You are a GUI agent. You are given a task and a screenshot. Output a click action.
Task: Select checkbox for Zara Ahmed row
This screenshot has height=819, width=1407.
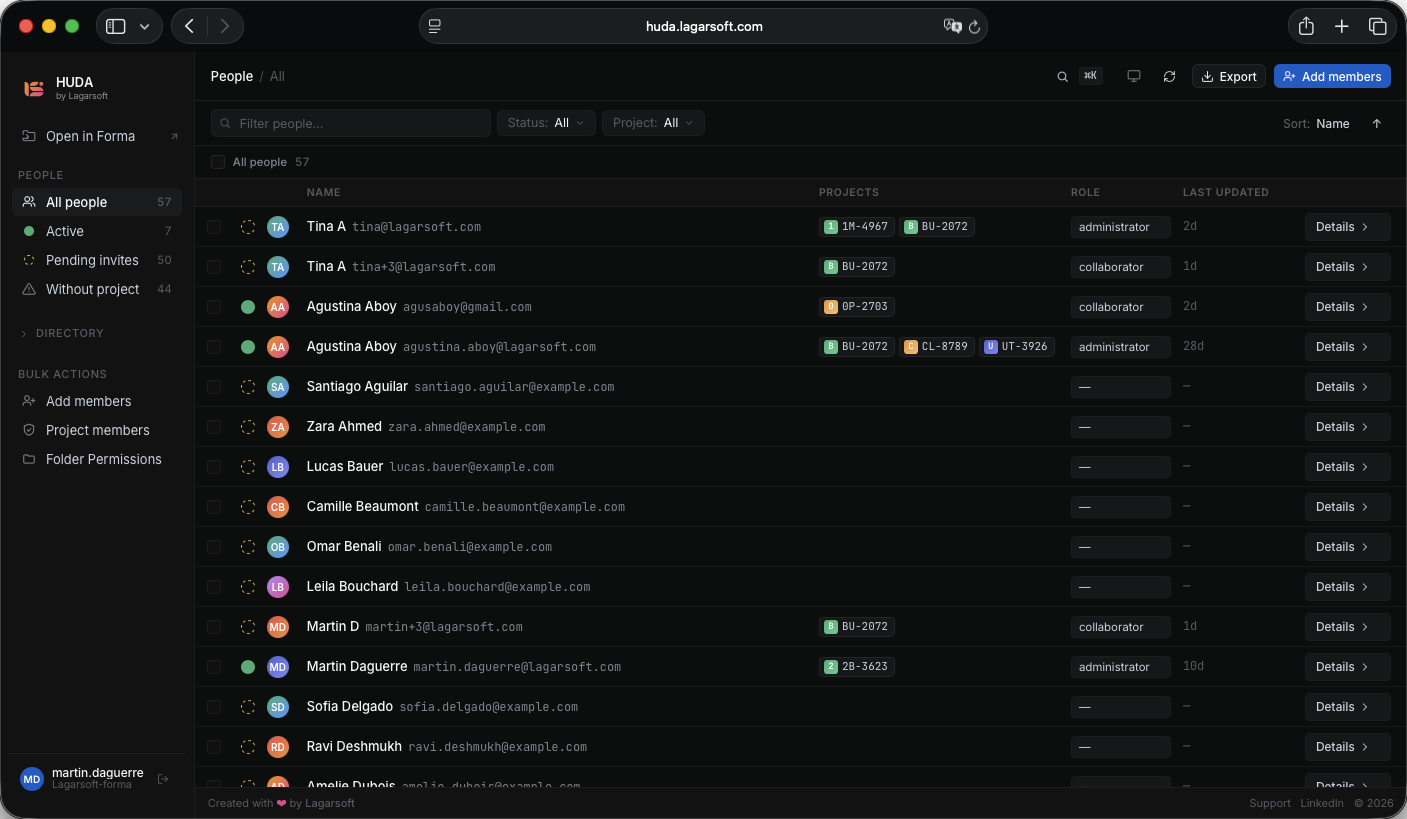[x=214, y=427]
